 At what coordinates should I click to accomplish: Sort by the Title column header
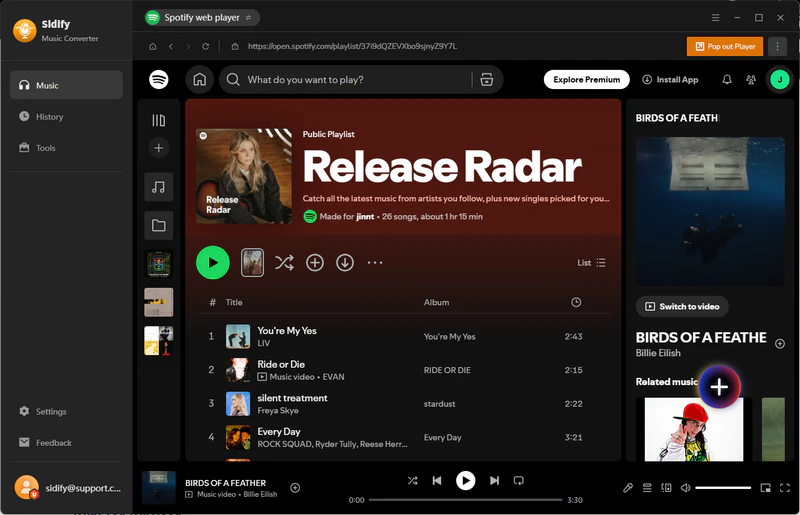tap(234, 302)
